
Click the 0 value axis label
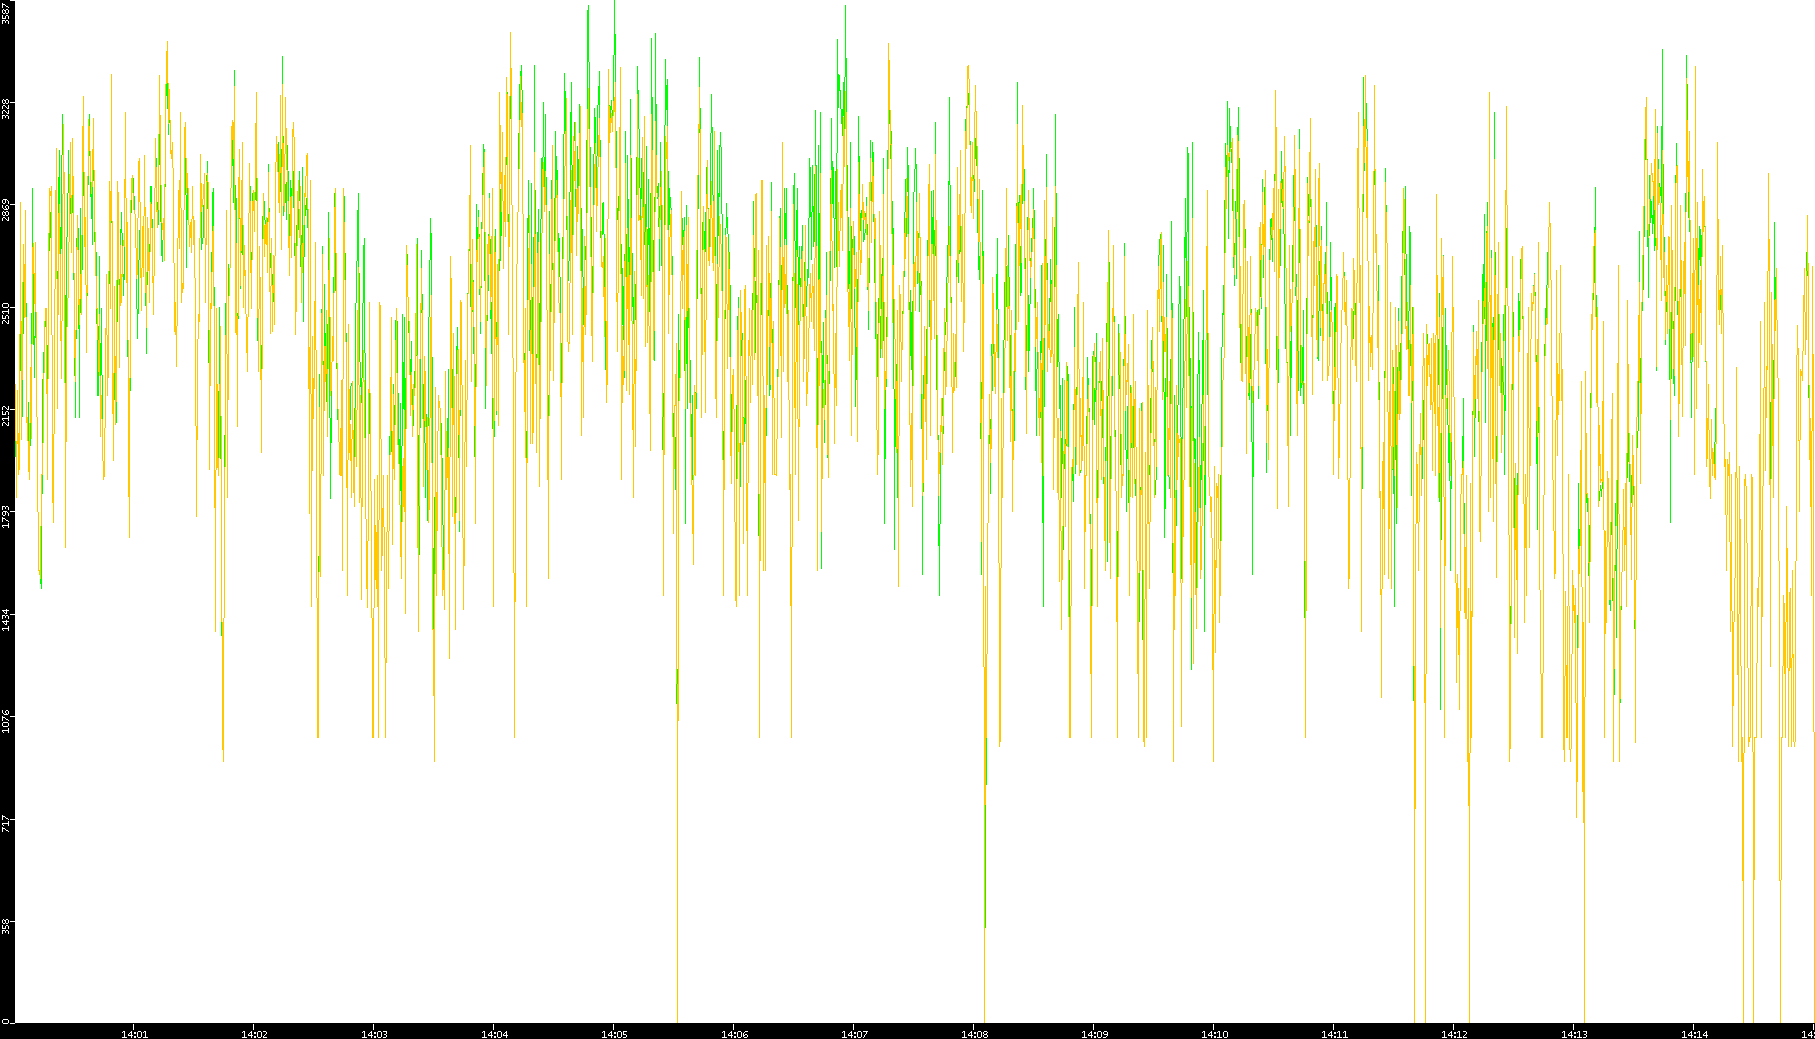(x=6, y=1021)
